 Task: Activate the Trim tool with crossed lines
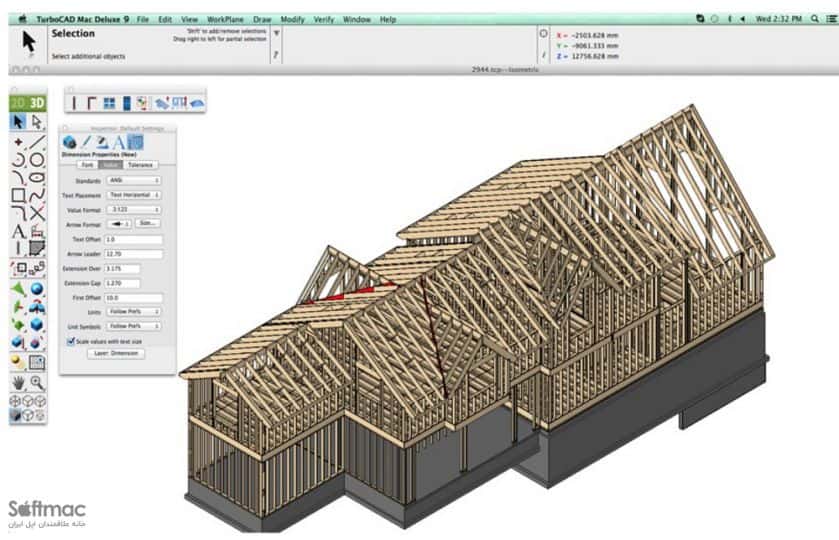pyautogui.click(x=37, y=212)
